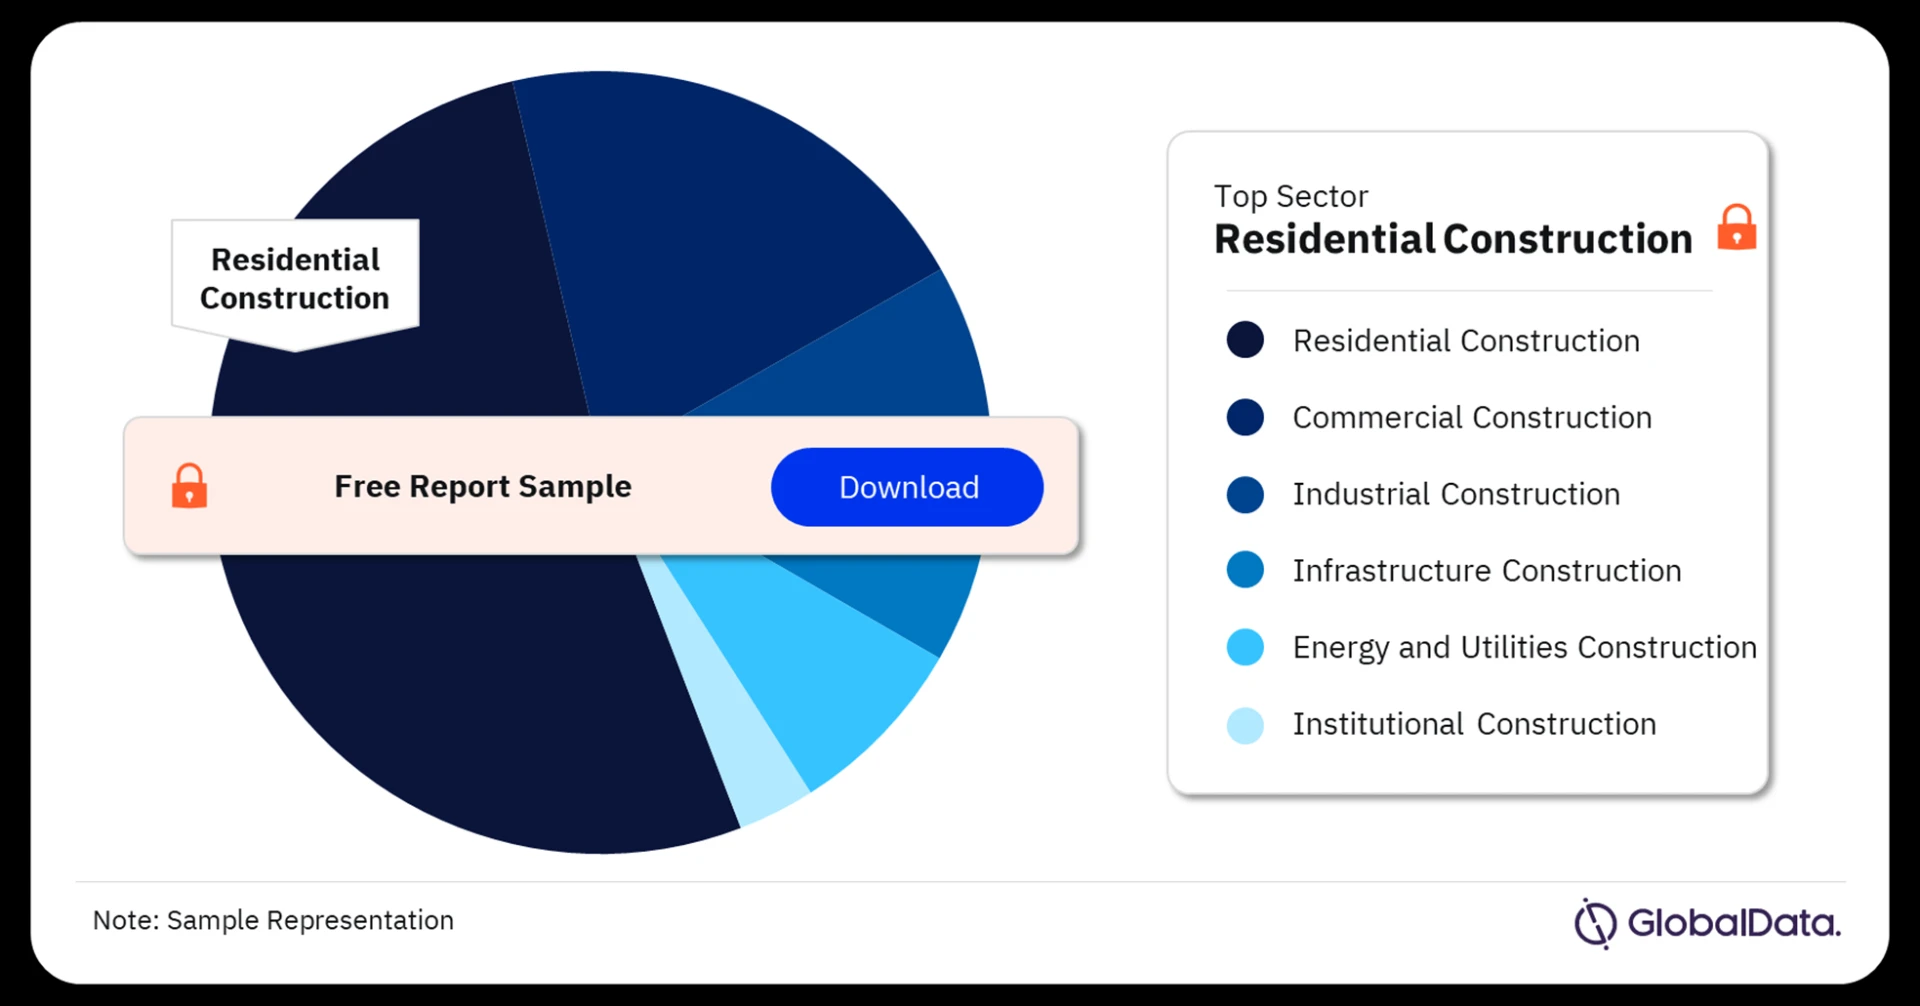Click the lock icon beside Free Report Sample
1920x1006 pixels.
[189, 486]
